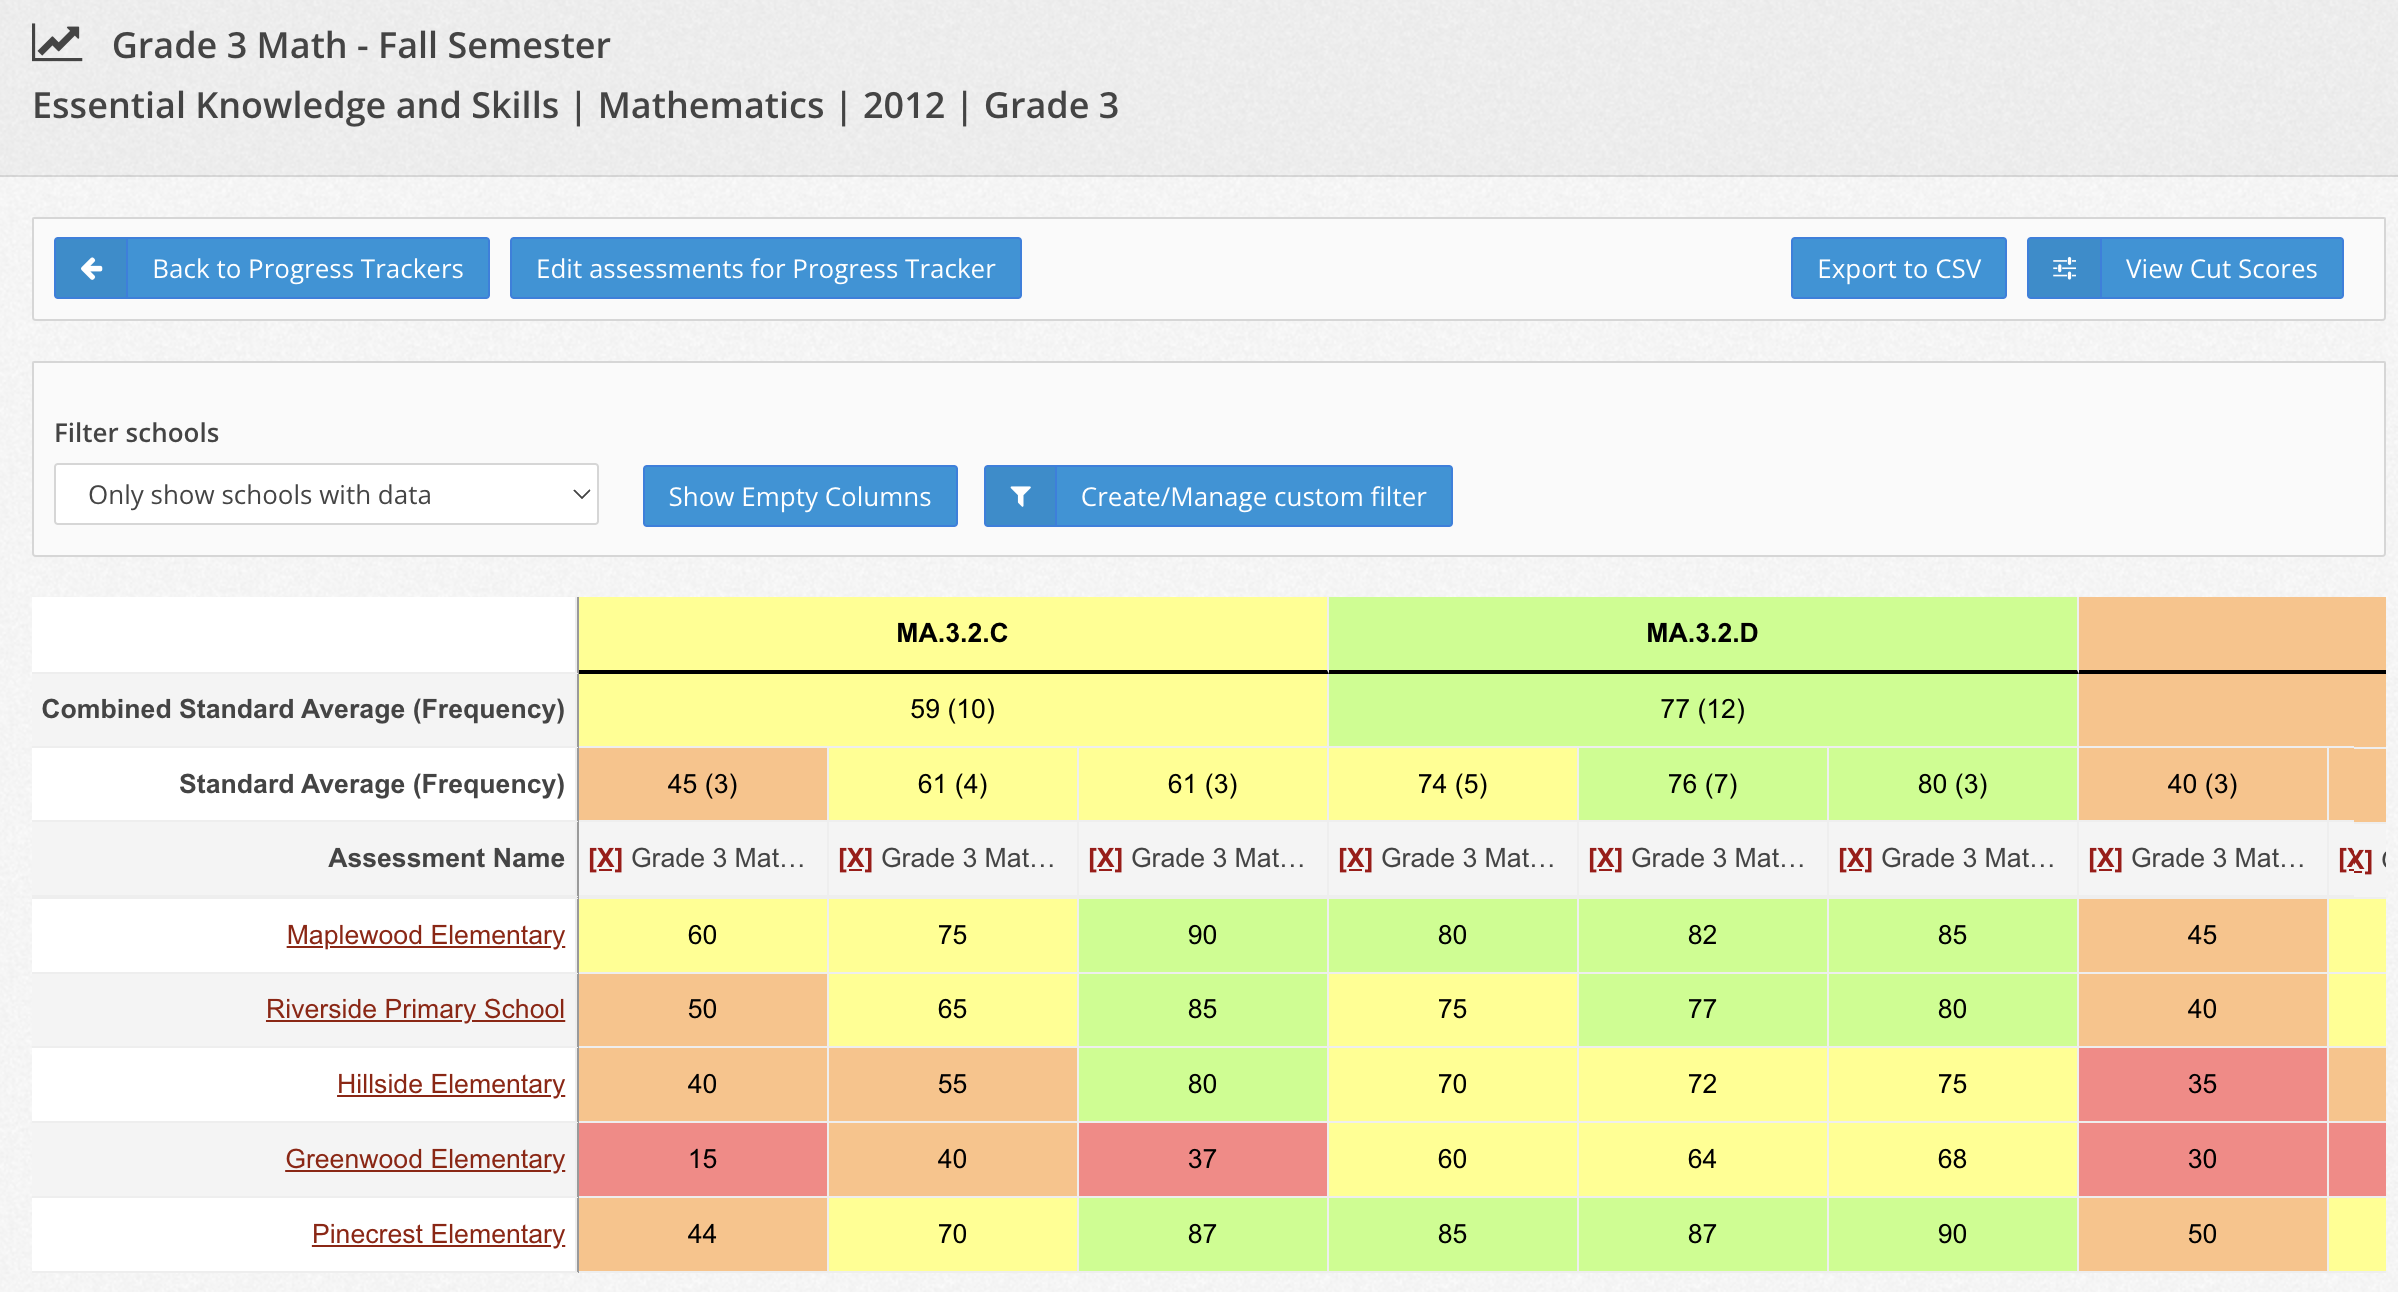Click Hillside Elementary's score 72
The width and height of the screenshot is (2398, 1292).
1703,1084
